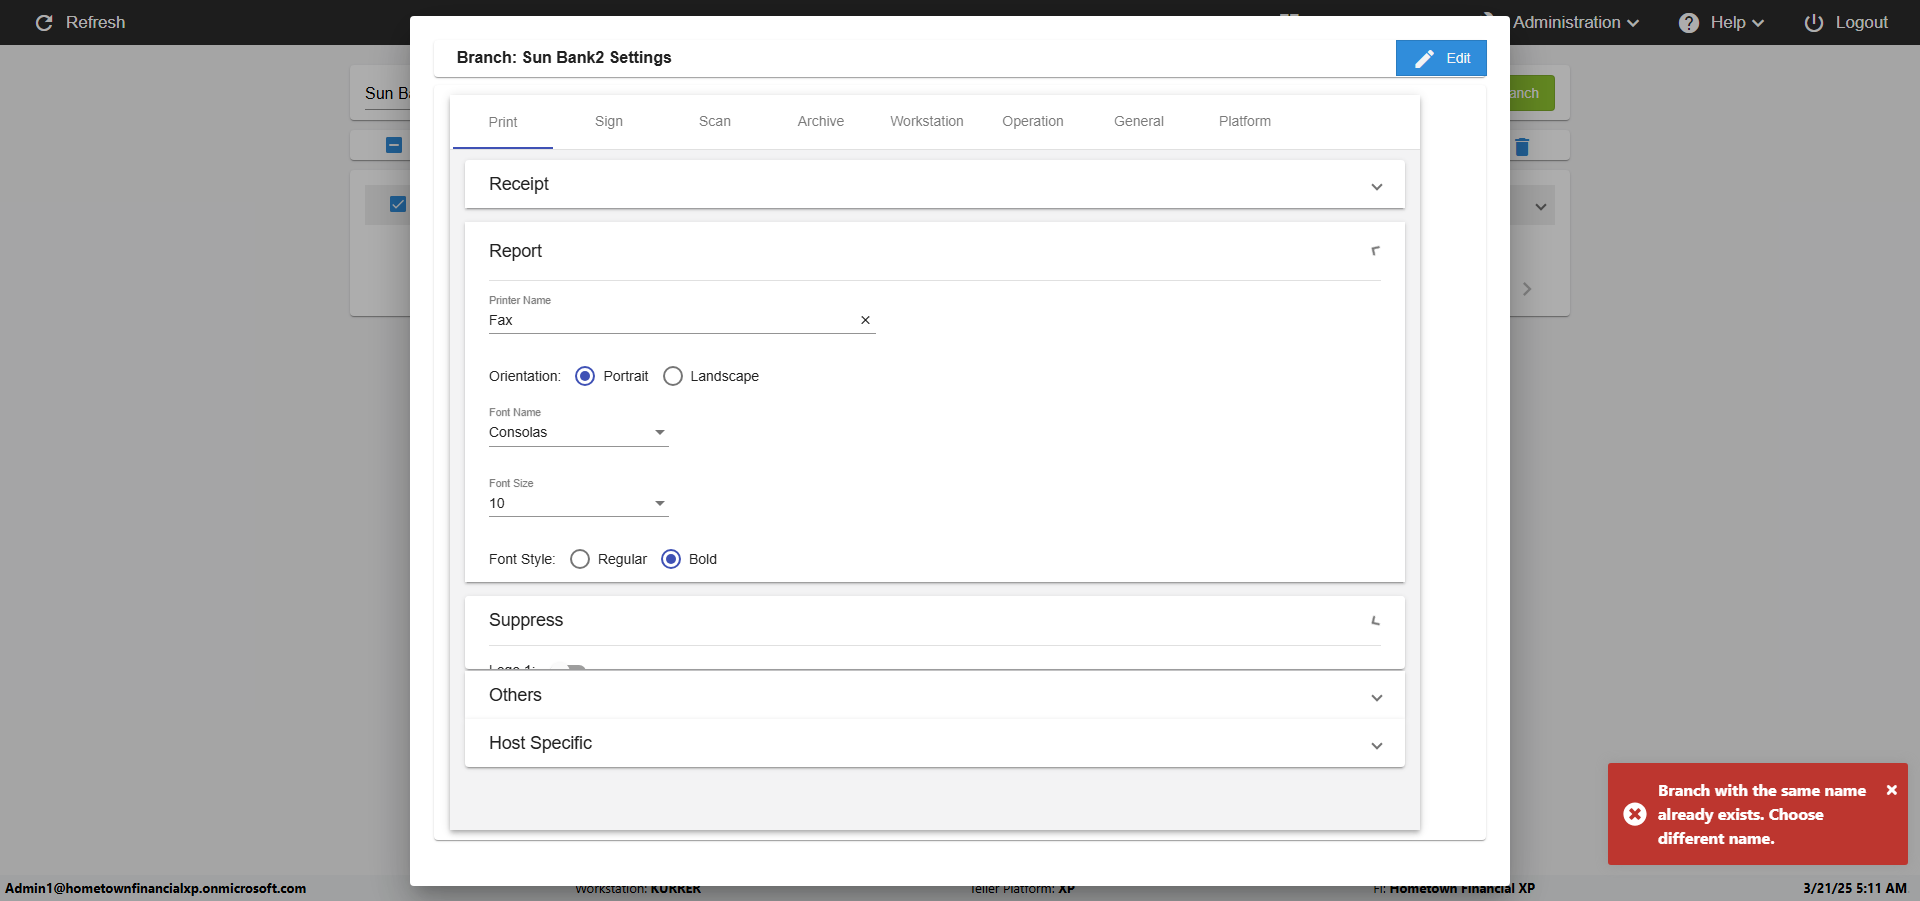Clear the Printer Name field with X
Image resolution: width=1920 pixels, height=901 pixels.
[x=865, y=320]
